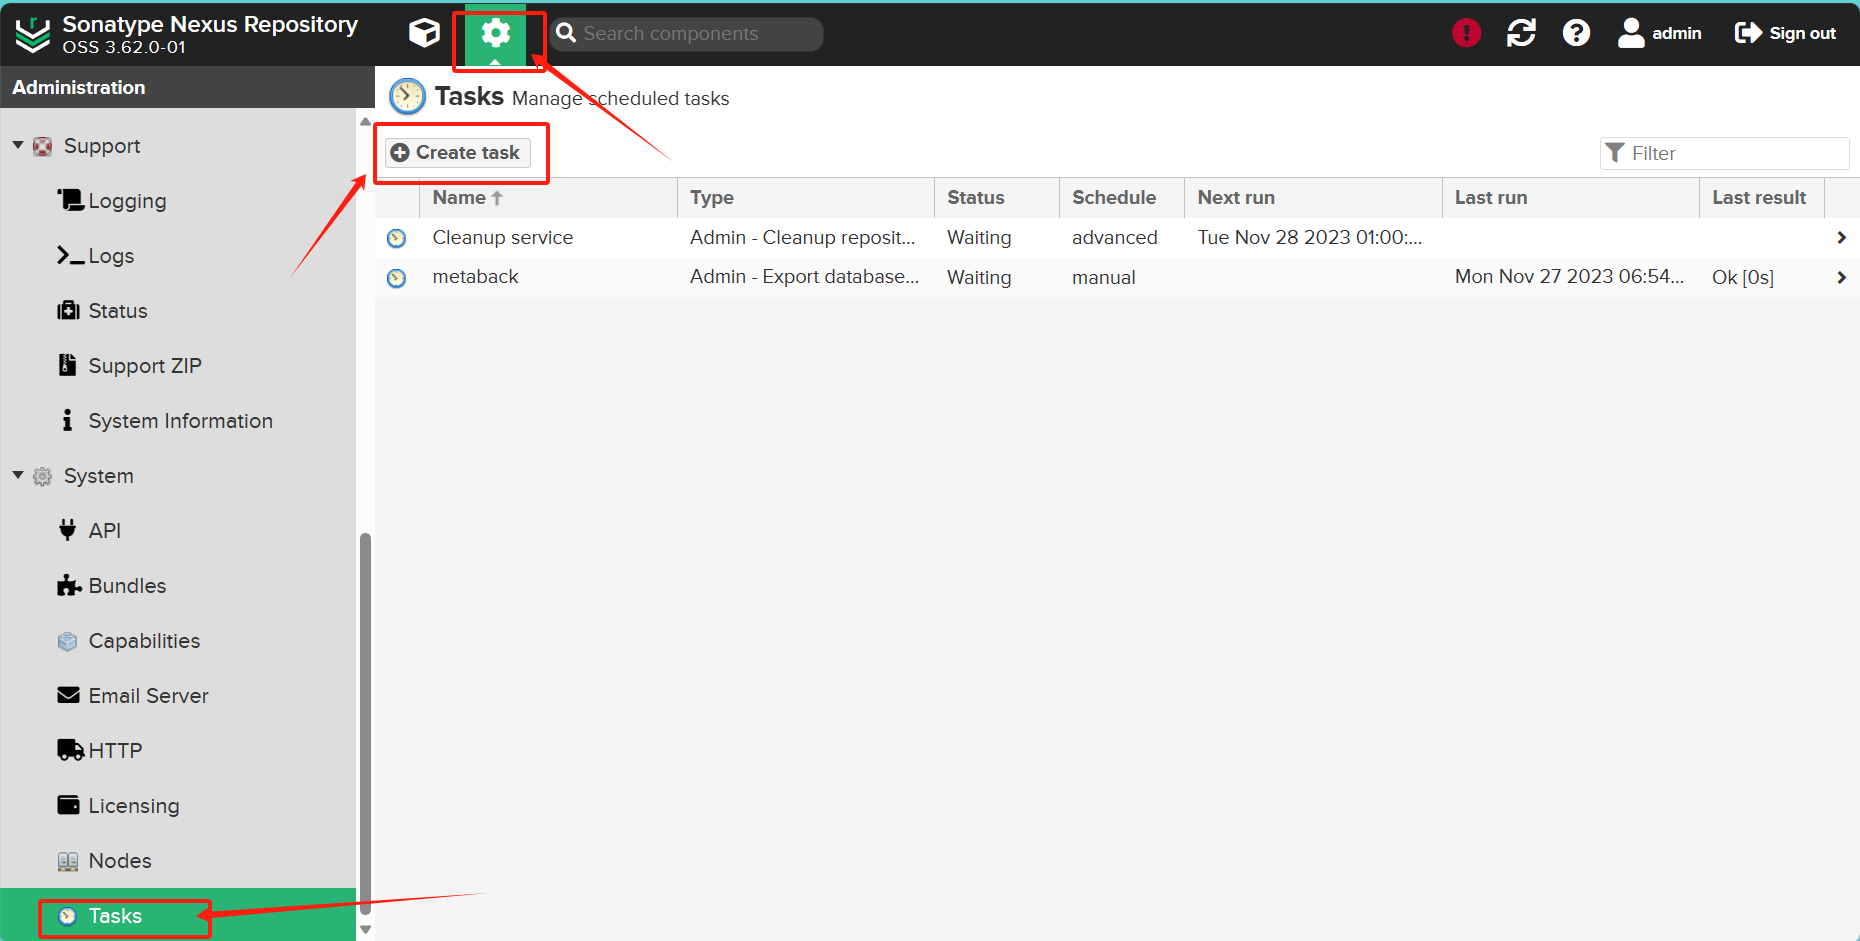This screenshot has width=1860, height=941.
Task: Click the API plug icon
Action: (x=67, y=530)
